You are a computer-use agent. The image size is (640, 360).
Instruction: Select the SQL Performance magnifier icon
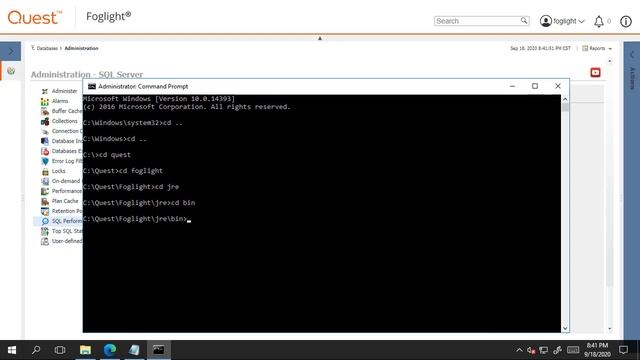45,221
